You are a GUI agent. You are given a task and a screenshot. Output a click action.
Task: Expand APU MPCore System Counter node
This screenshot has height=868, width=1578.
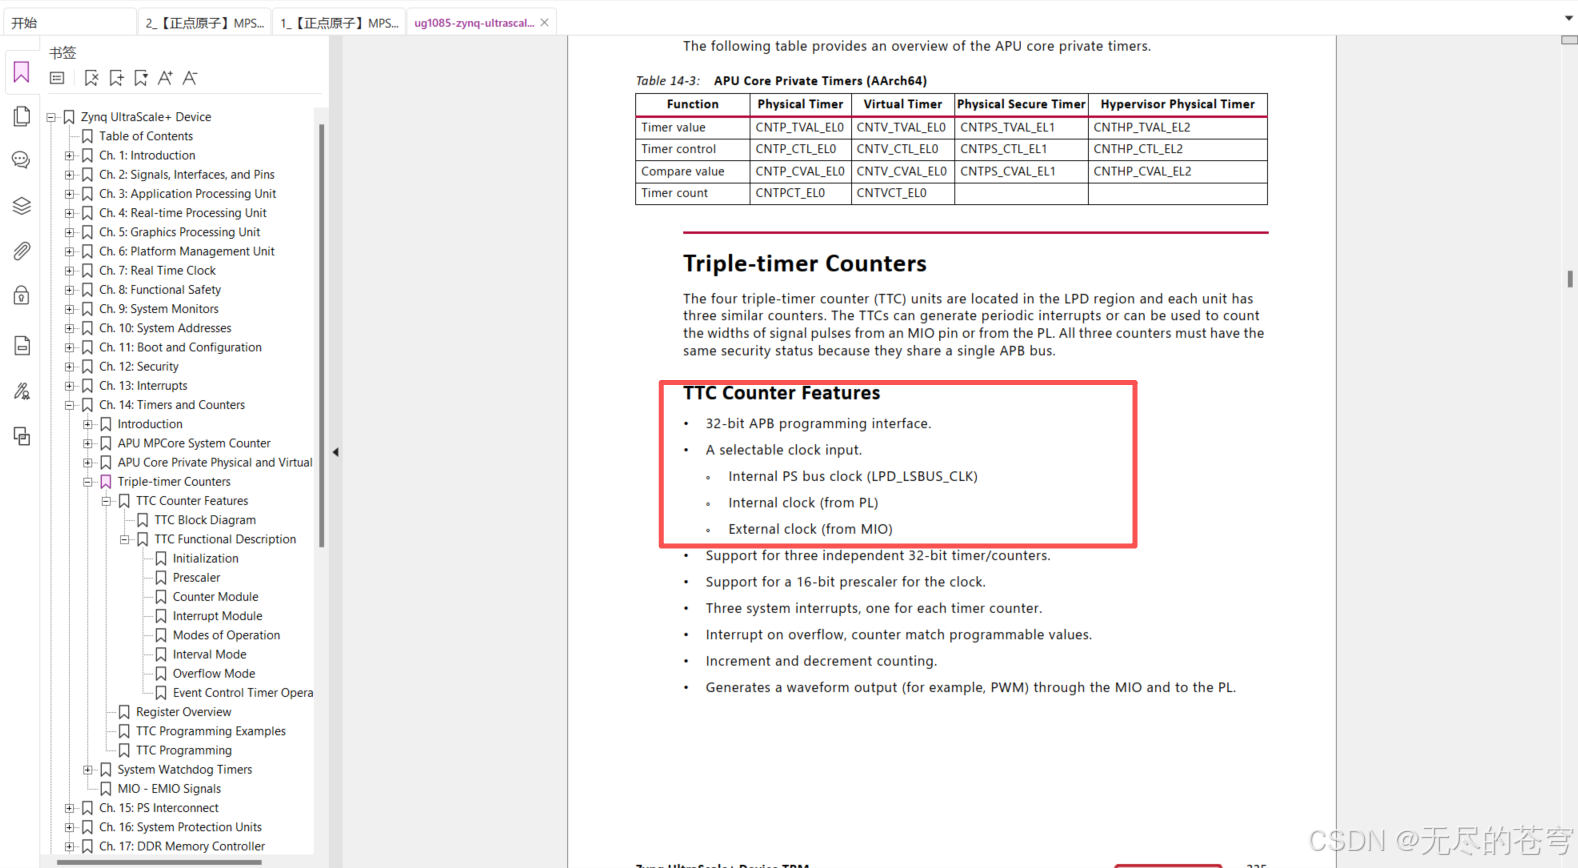(88, 443)
